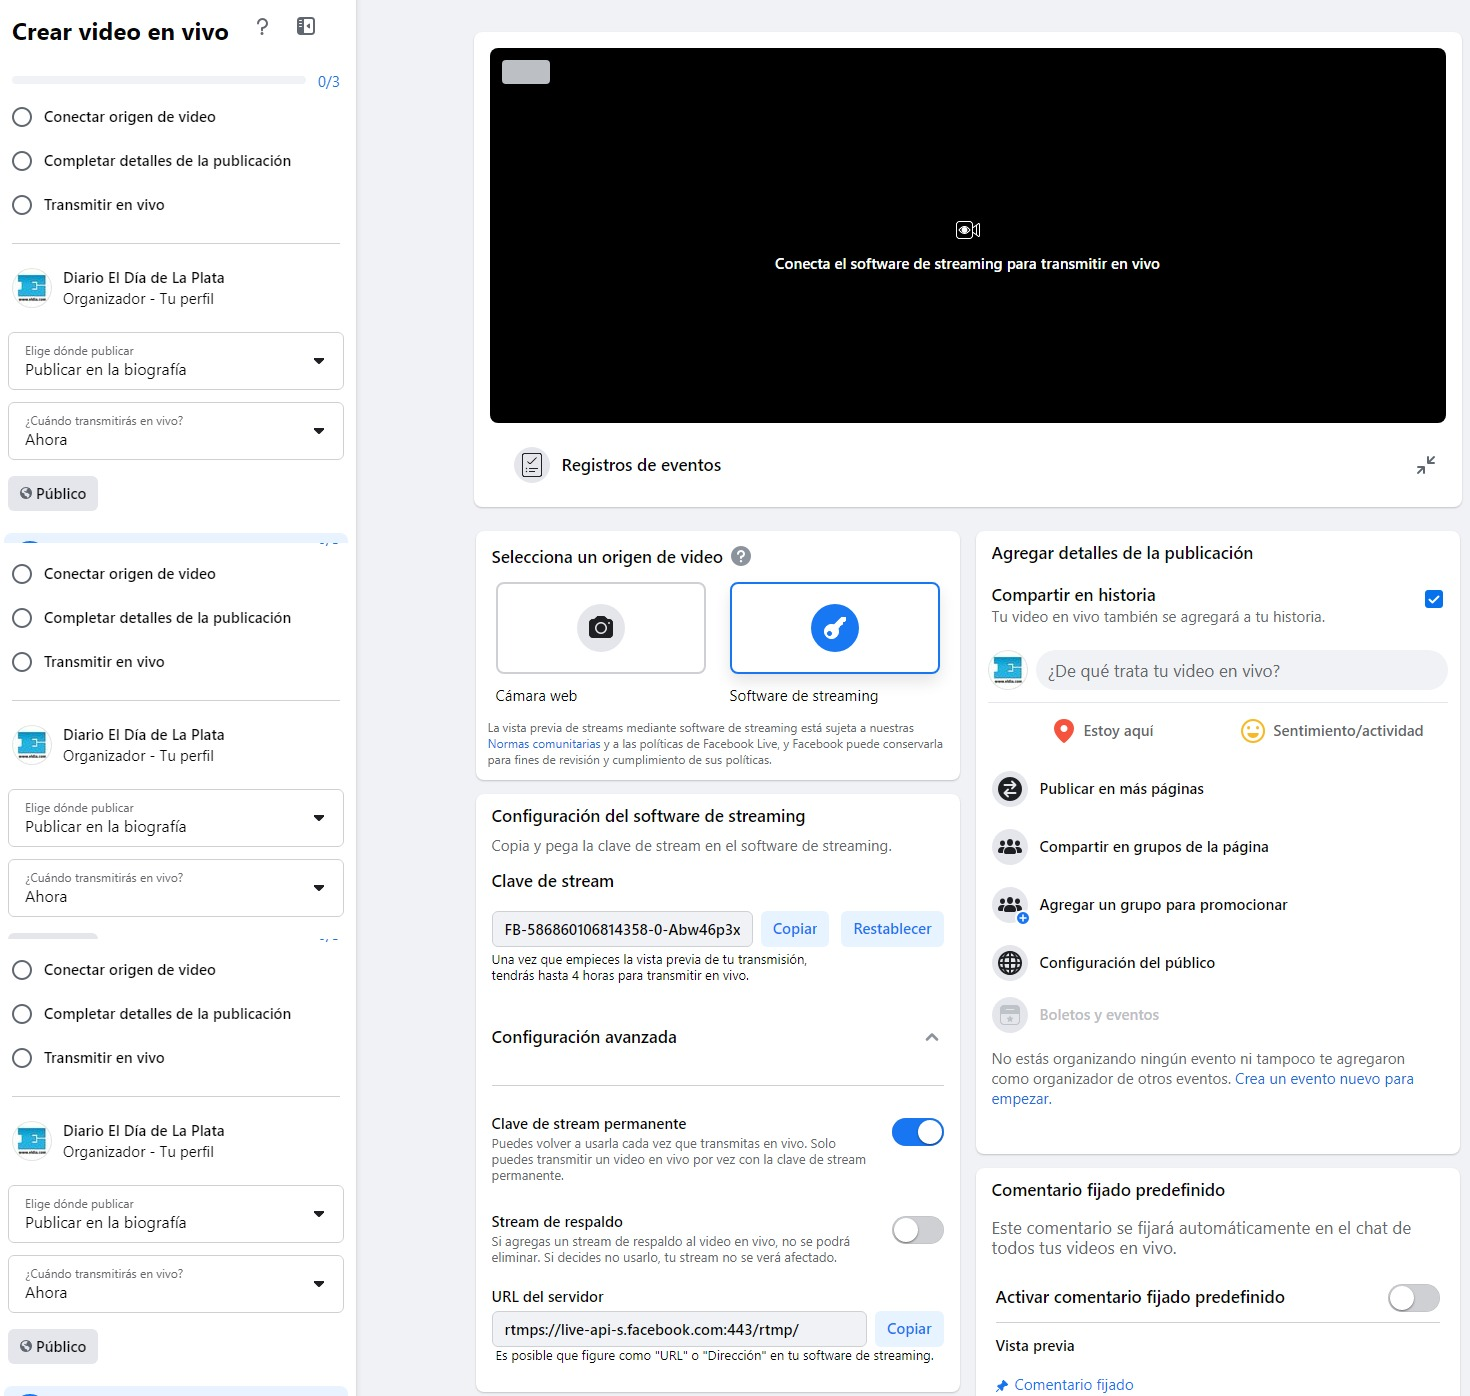Open Registros de eventos log icon
Image resolution: width=1470 pixels, height=1396 pixels.
pos(532,465)
